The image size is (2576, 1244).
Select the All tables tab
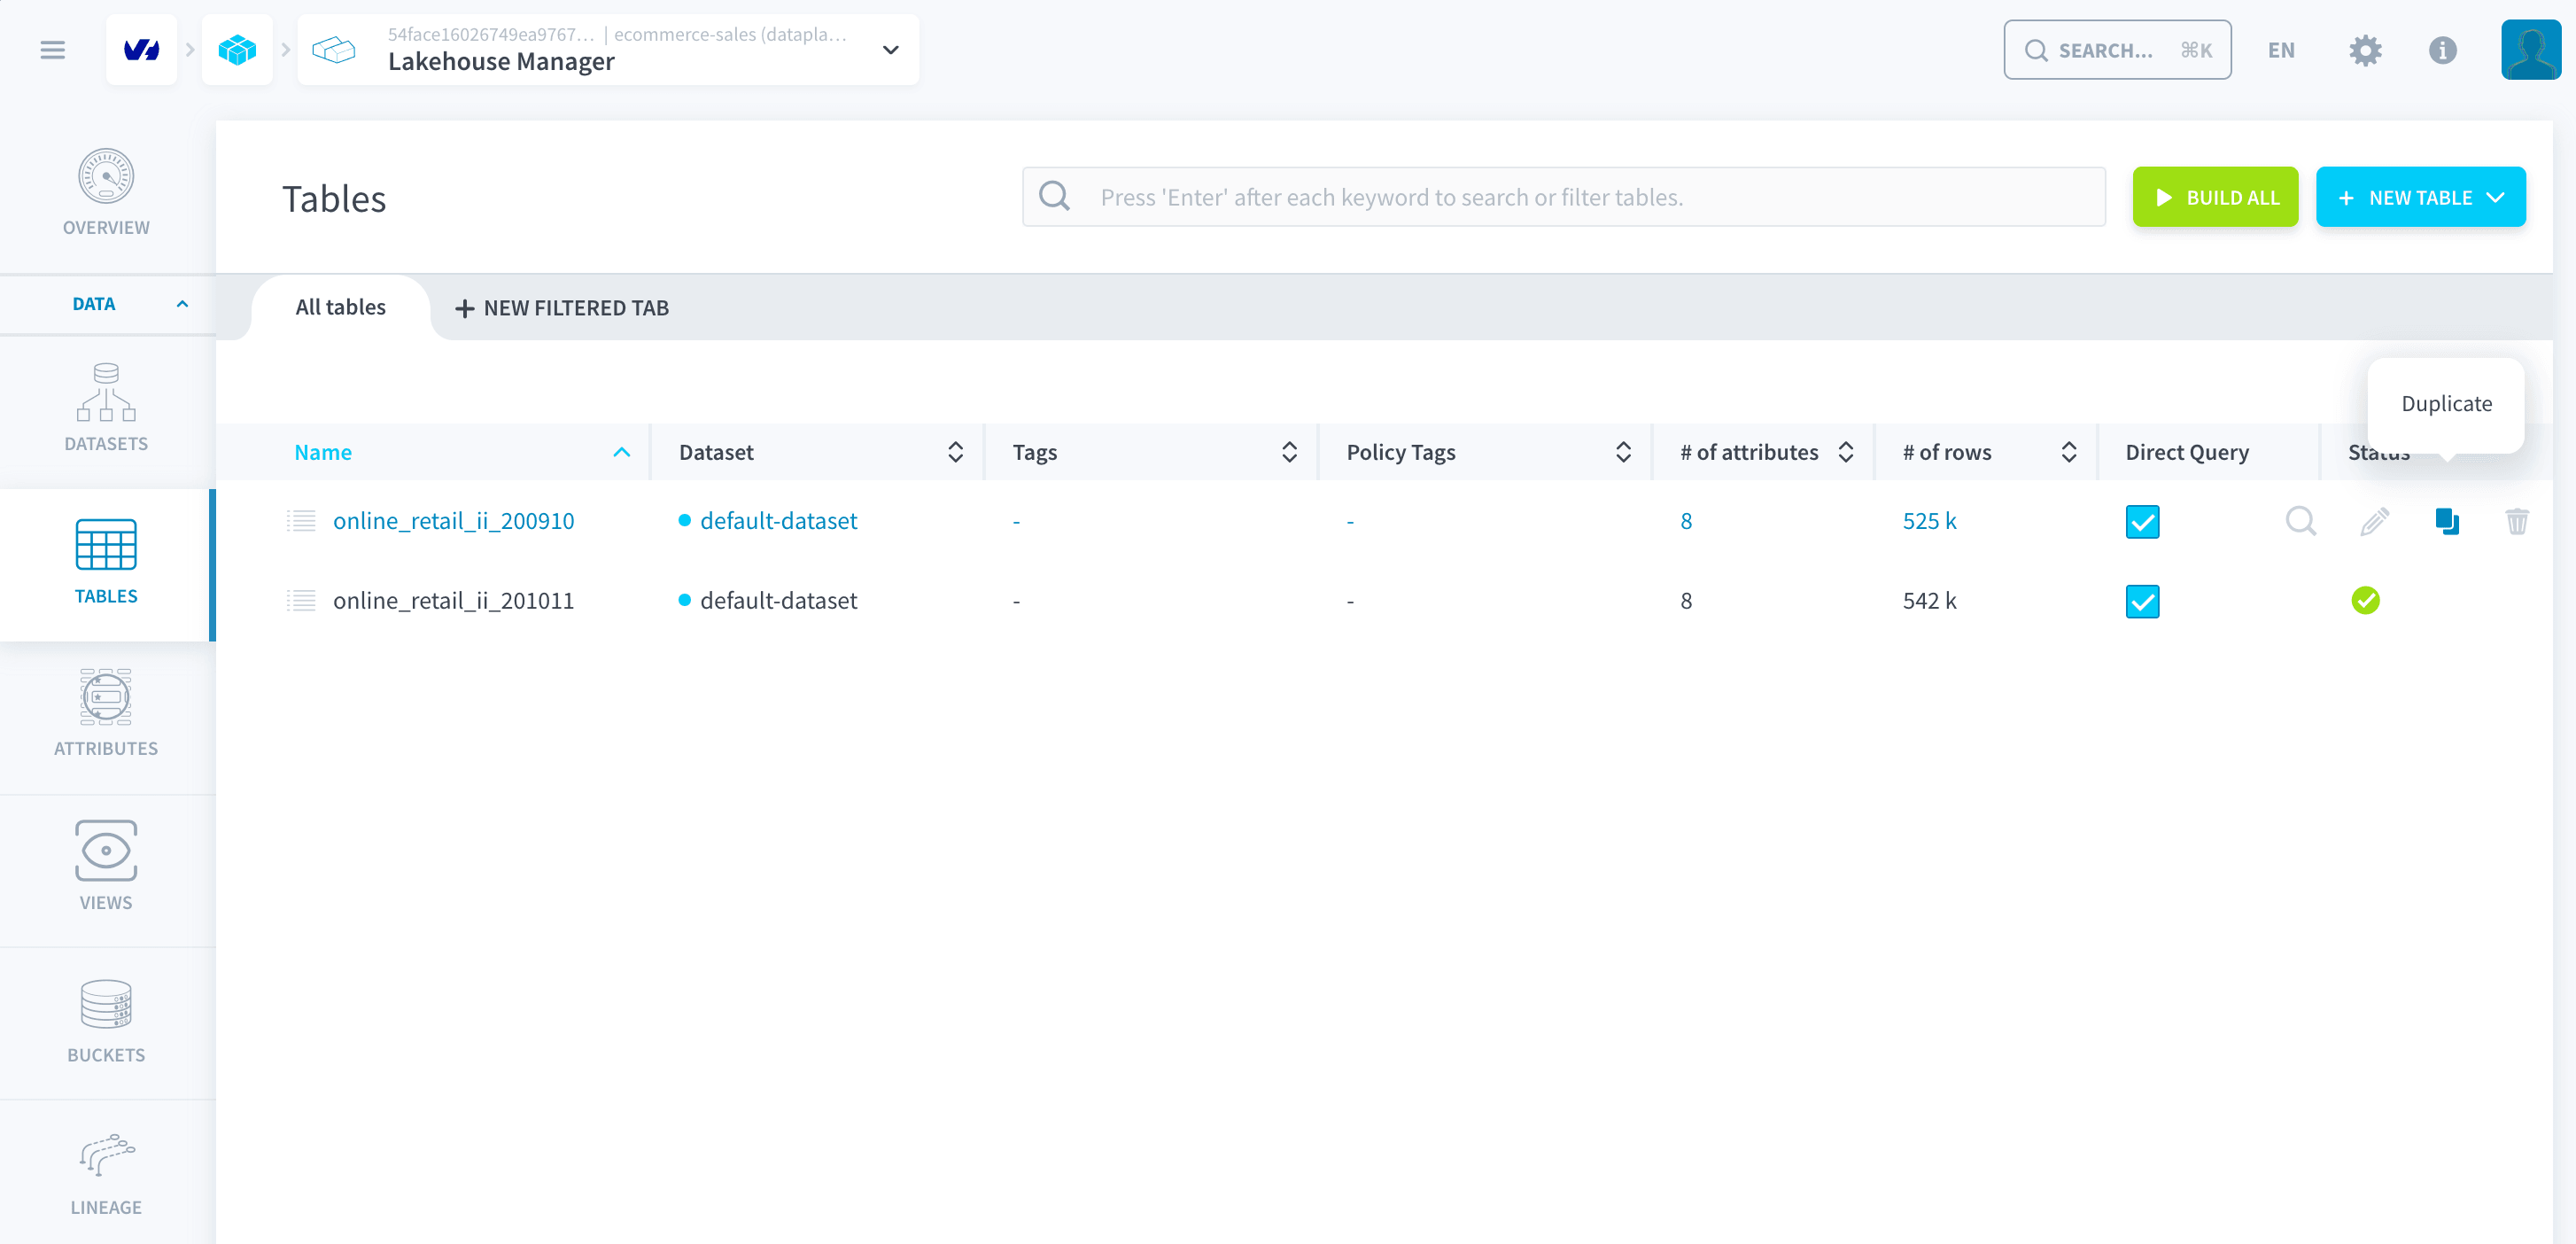340,307
